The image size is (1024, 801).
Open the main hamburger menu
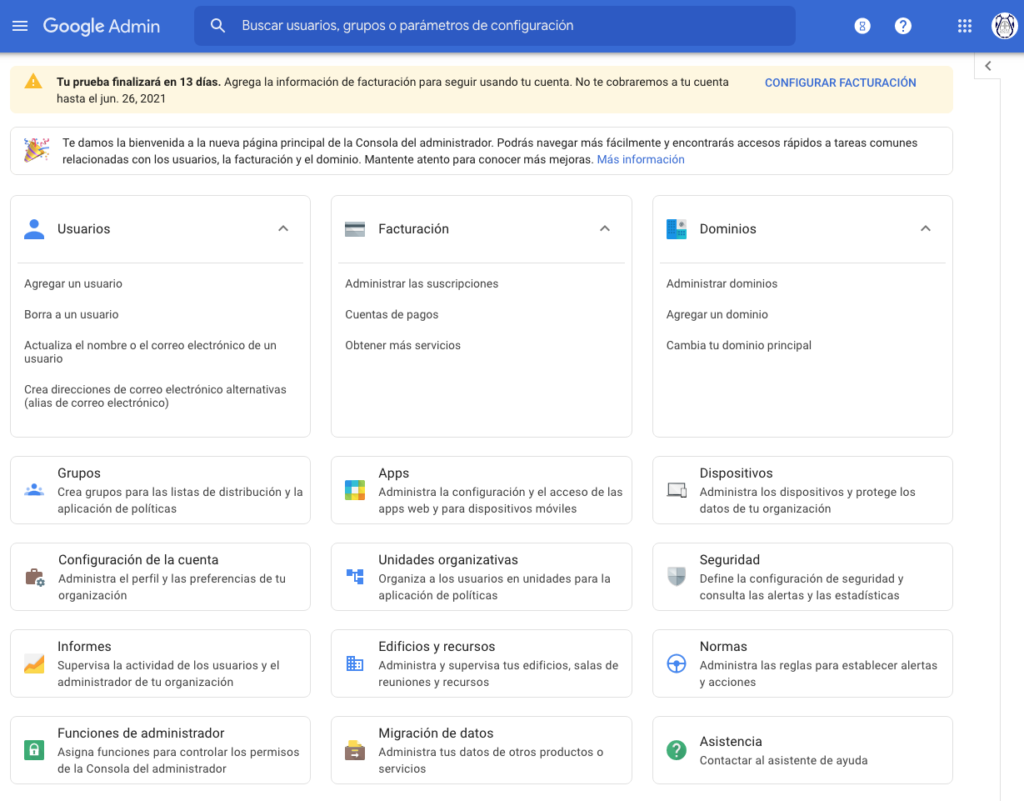[x=20, y=26]
